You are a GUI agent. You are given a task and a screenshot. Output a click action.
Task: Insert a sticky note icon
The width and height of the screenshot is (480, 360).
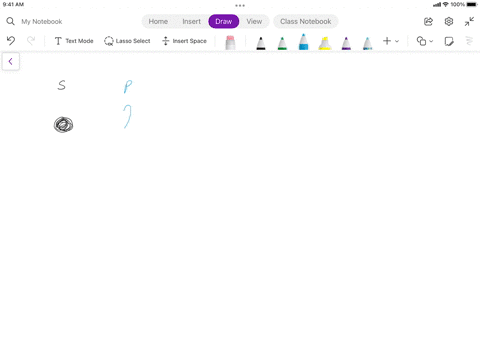(x=449, y=41)
